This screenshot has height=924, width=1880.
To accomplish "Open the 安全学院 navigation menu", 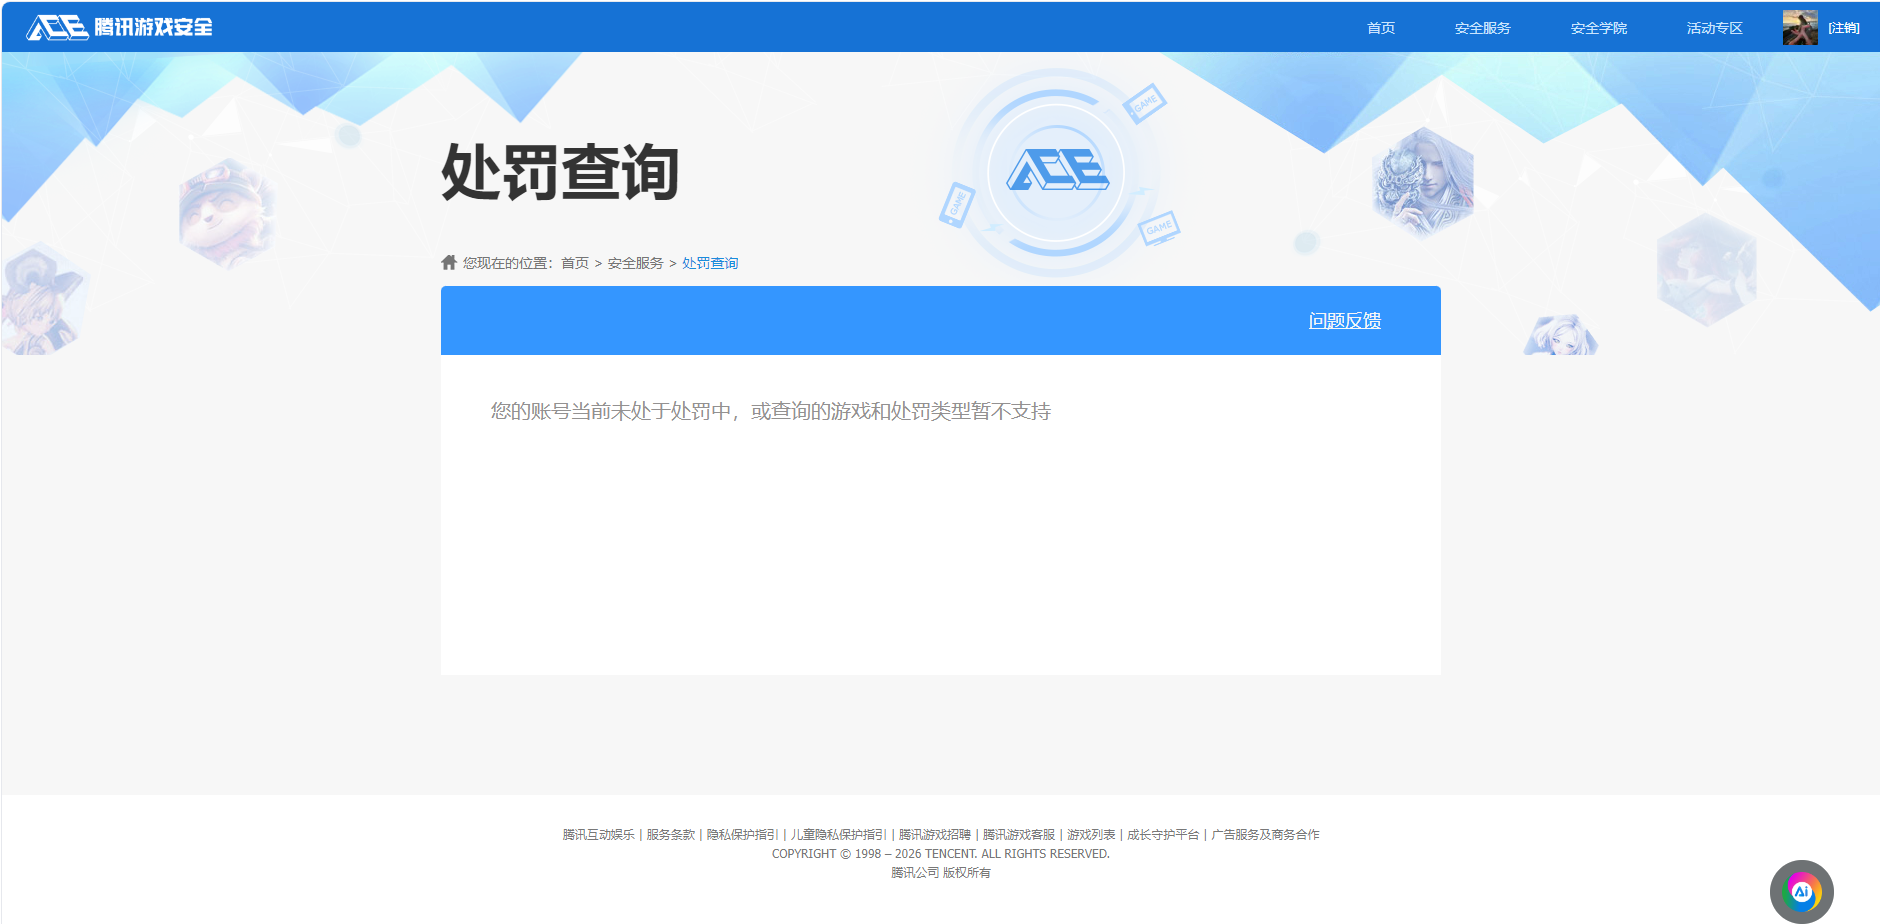I will [1597, 27].
